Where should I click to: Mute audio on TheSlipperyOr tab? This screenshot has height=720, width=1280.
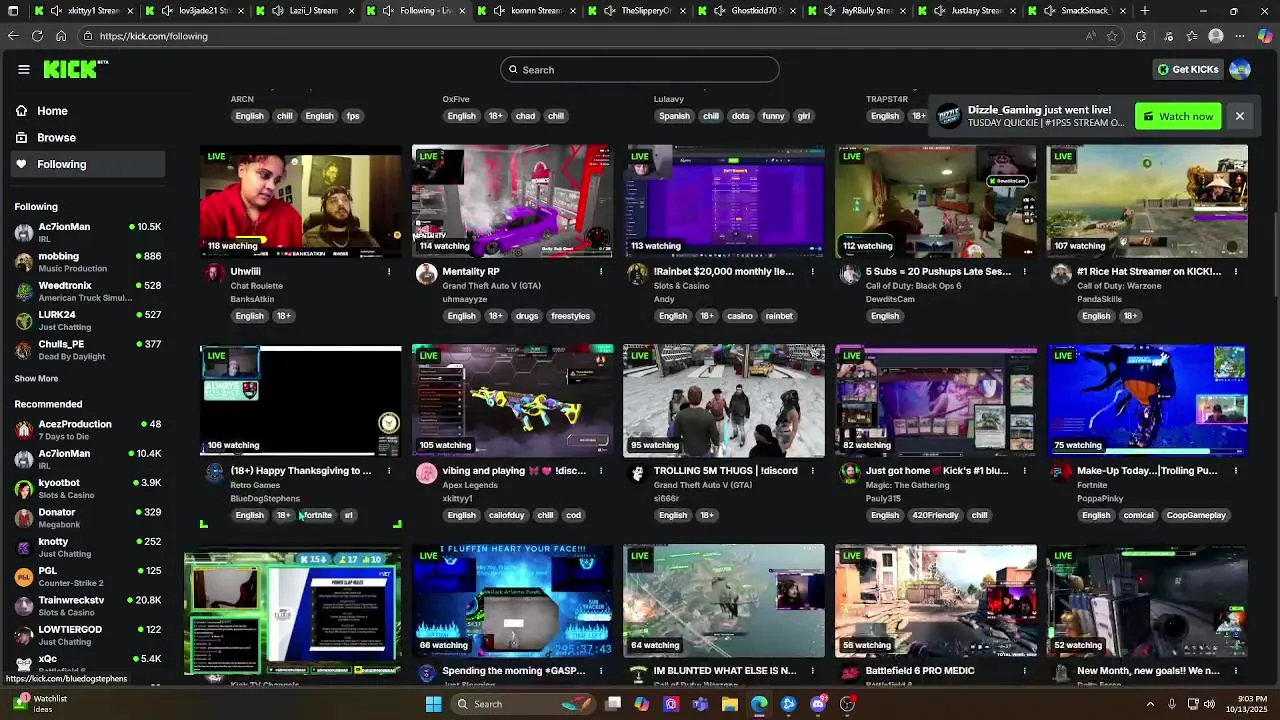tap(610, 11)
